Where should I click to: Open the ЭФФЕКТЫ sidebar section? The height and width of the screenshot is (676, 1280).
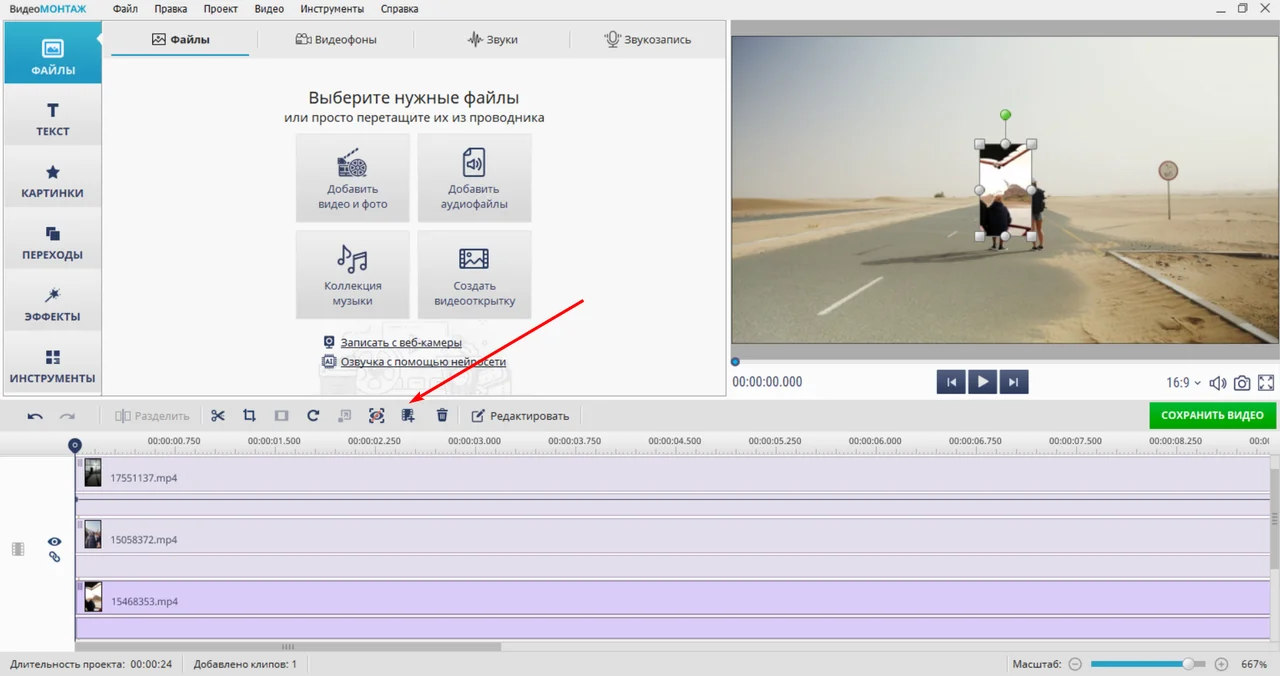pyautogui.click(x=52, y=304)
